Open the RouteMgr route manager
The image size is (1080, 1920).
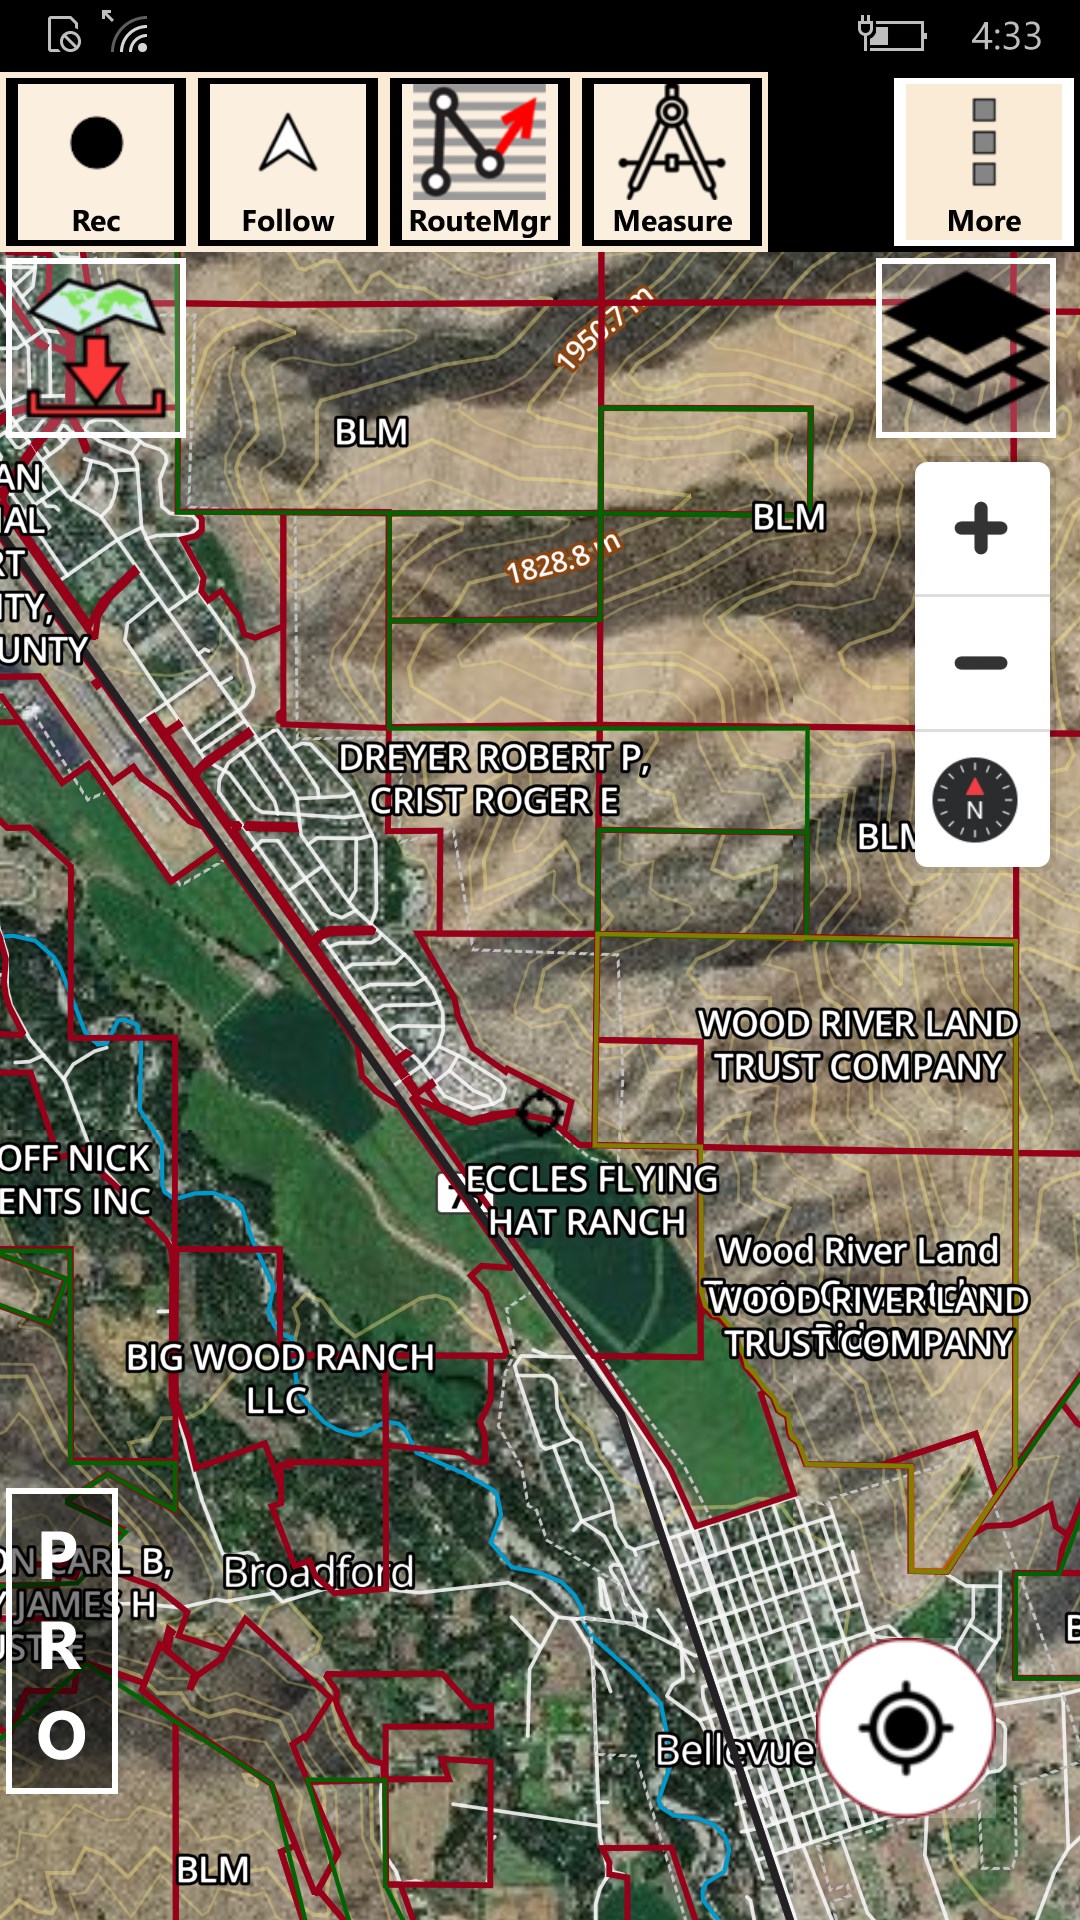(480, 162)
